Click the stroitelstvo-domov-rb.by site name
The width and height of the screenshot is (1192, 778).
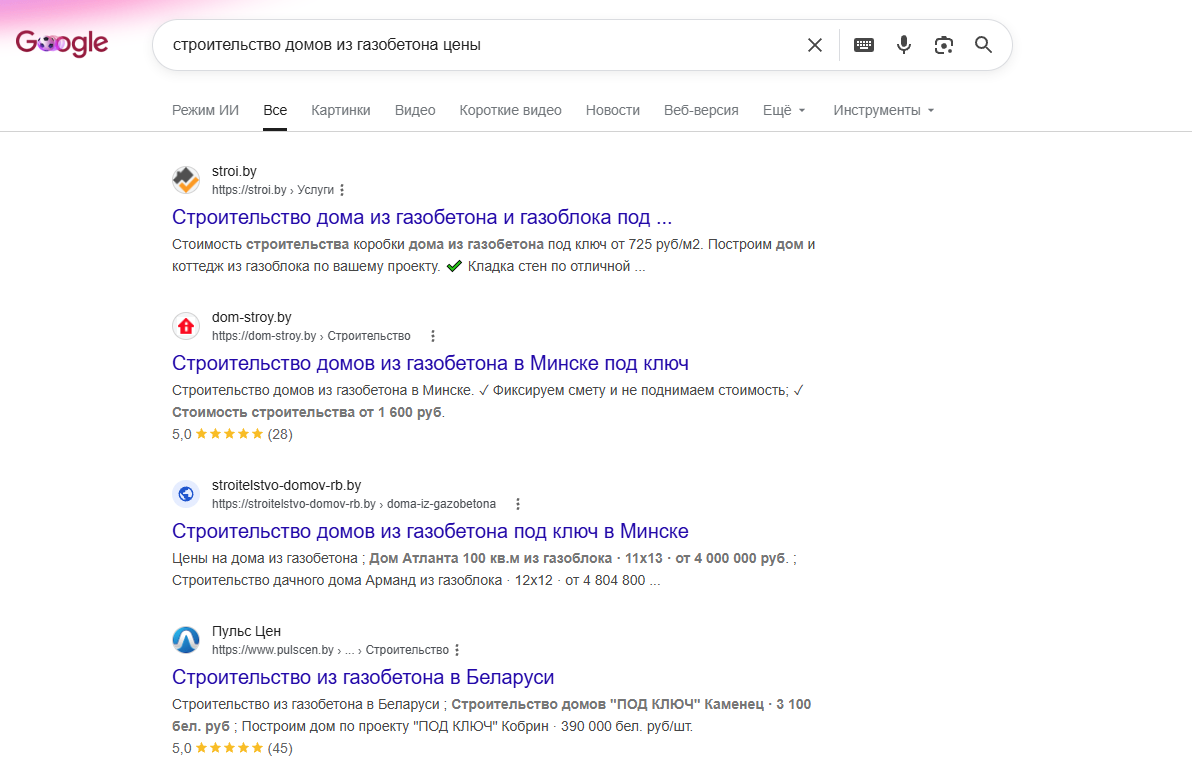(287, 485)
